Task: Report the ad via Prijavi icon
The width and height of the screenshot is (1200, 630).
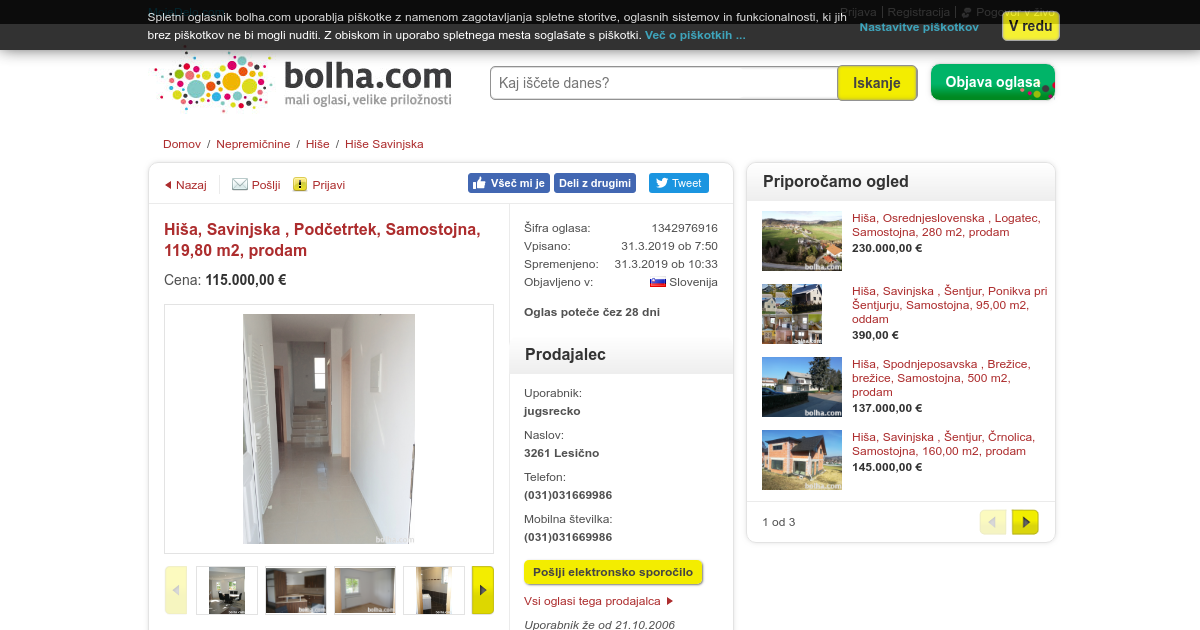Action: point(300,184)
